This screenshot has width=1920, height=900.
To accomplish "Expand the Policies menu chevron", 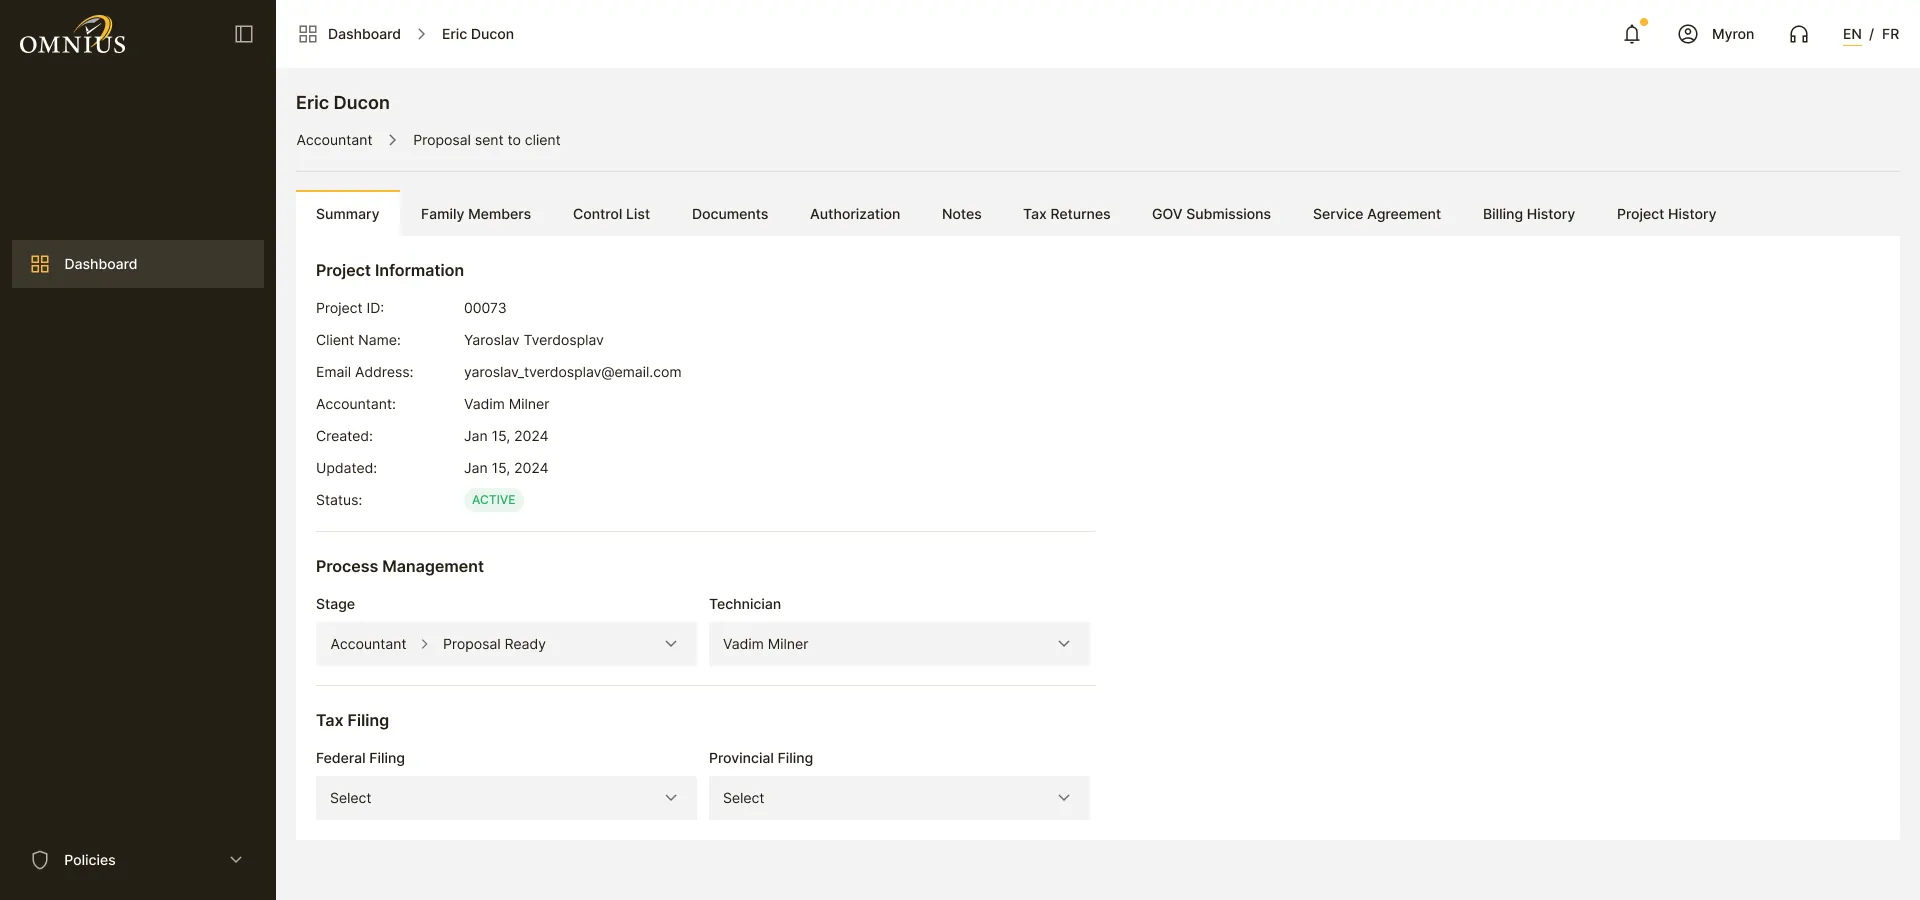I will 236,860.
